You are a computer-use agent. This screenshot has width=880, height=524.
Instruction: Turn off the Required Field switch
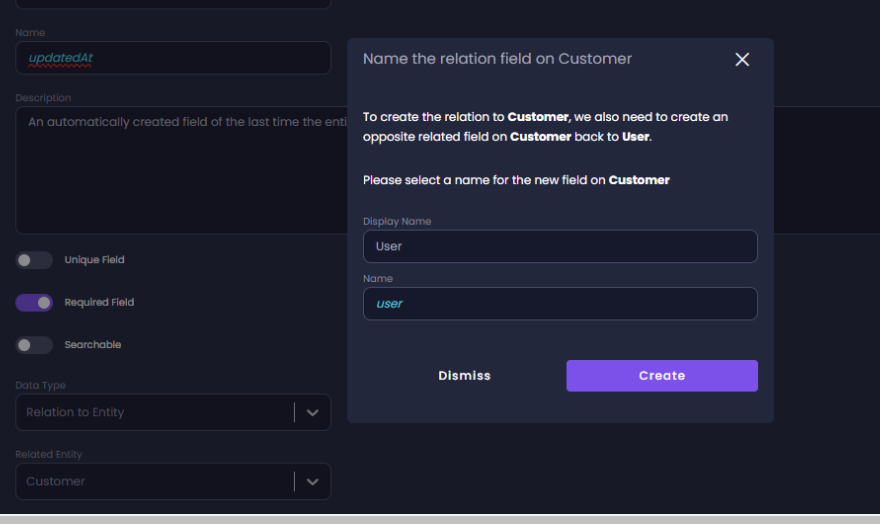click(x=34, y=303)
